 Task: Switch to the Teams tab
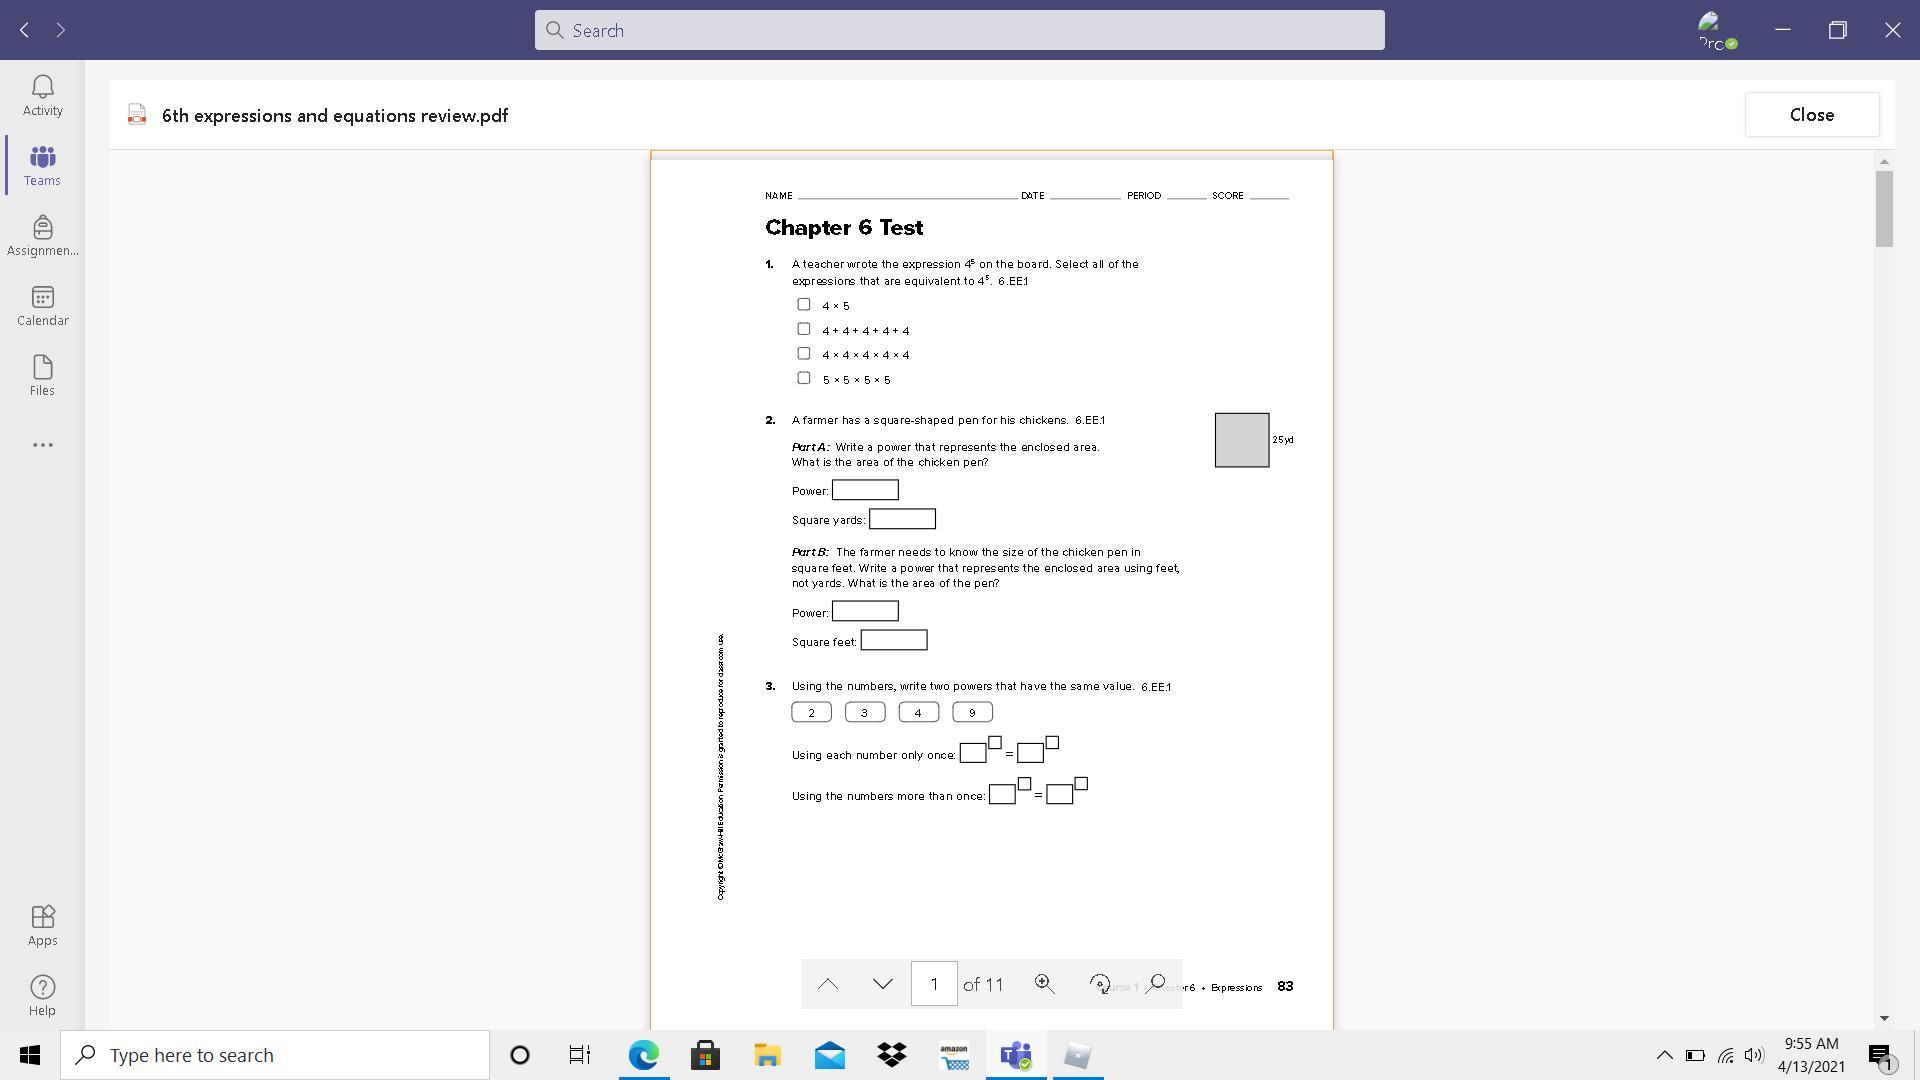coord(42,166)
